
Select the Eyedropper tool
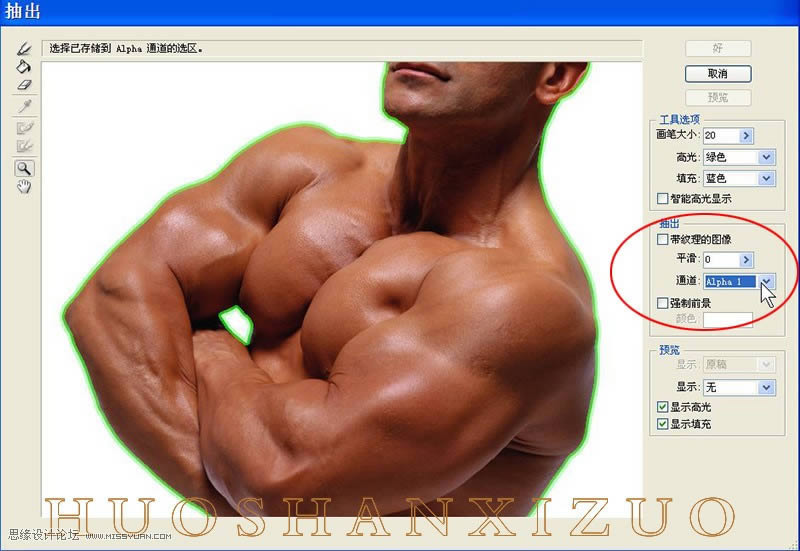25,107
